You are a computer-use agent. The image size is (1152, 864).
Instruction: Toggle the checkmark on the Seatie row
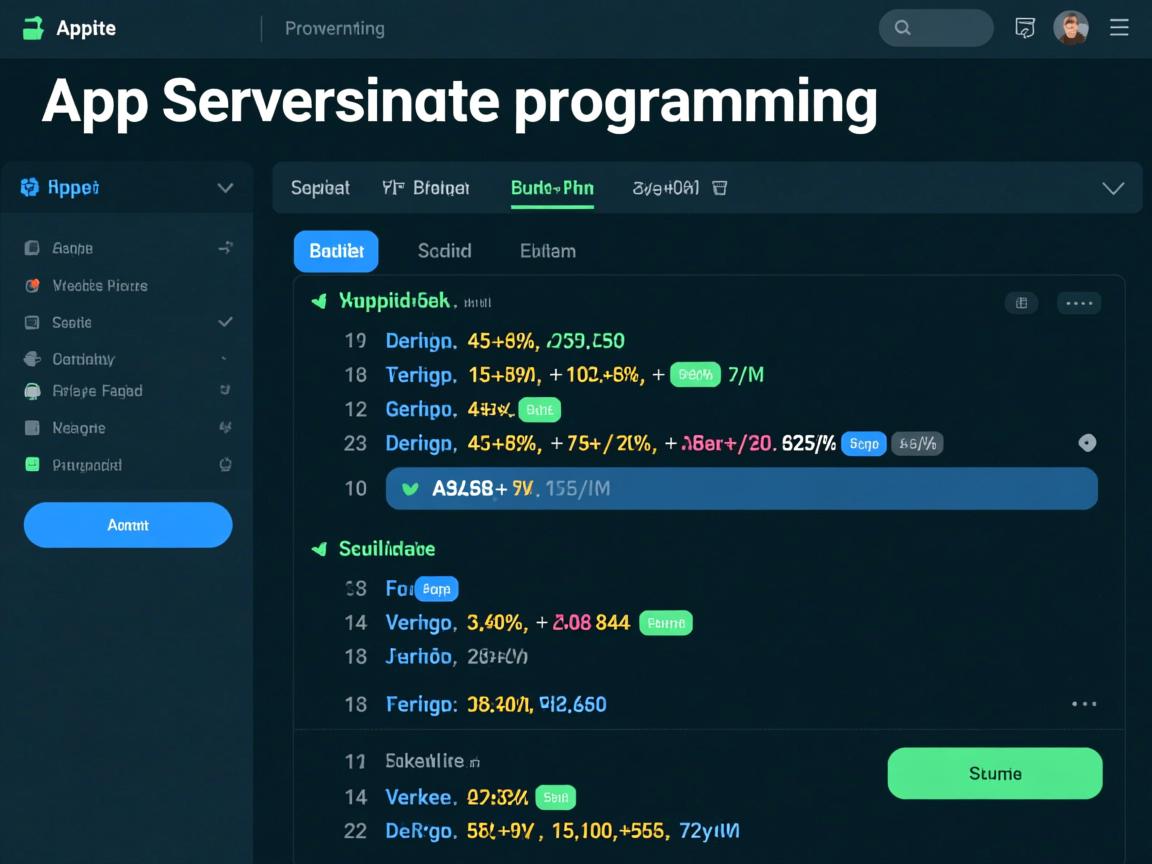coord(225,322)
